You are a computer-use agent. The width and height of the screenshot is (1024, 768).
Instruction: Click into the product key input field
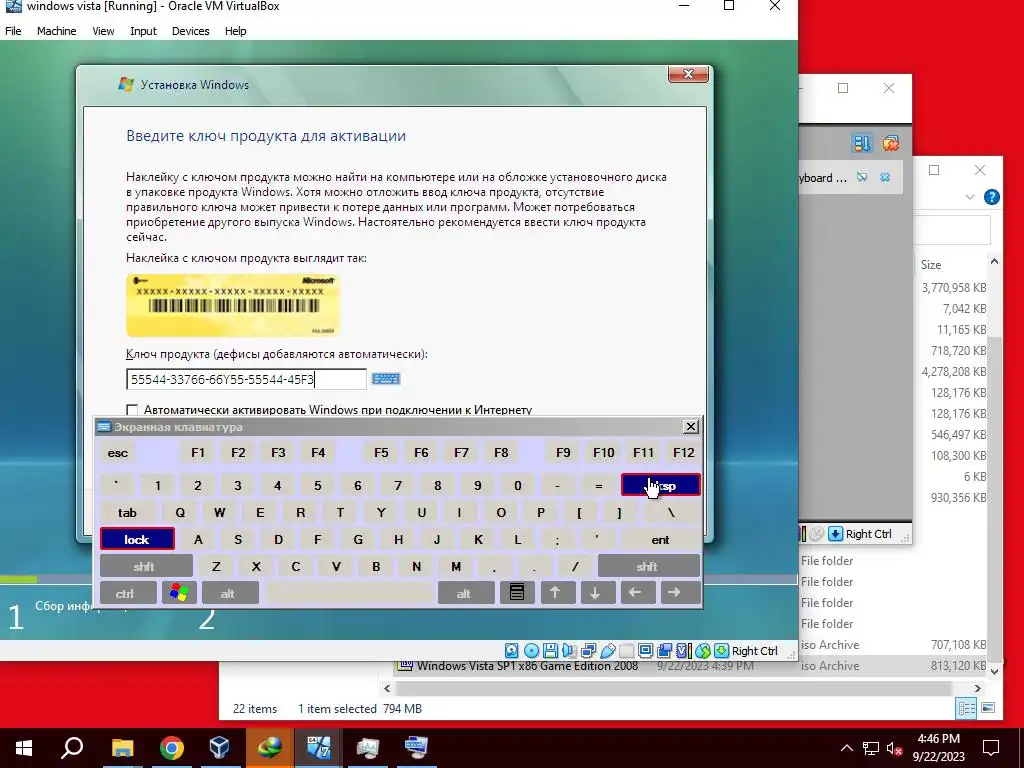(x=246, y=379)
